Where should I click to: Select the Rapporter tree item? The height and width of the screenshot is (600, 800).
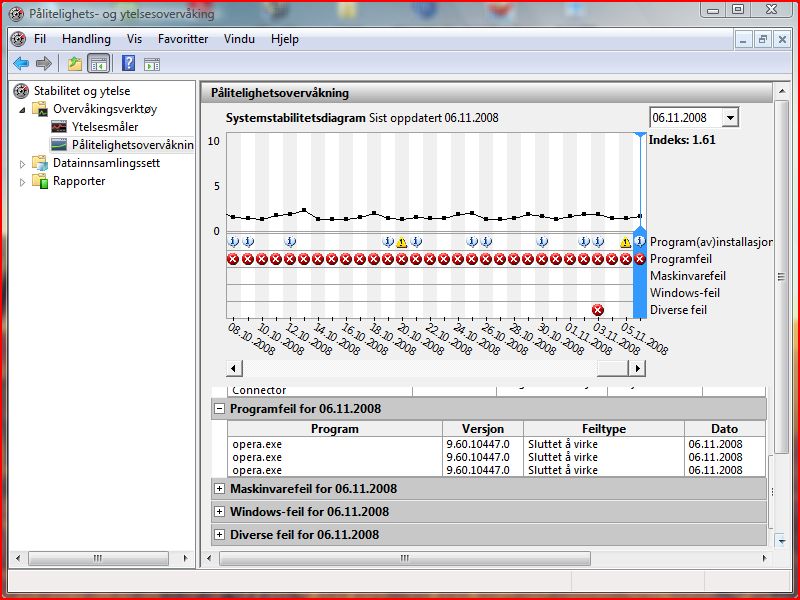[x=79, y=181]
